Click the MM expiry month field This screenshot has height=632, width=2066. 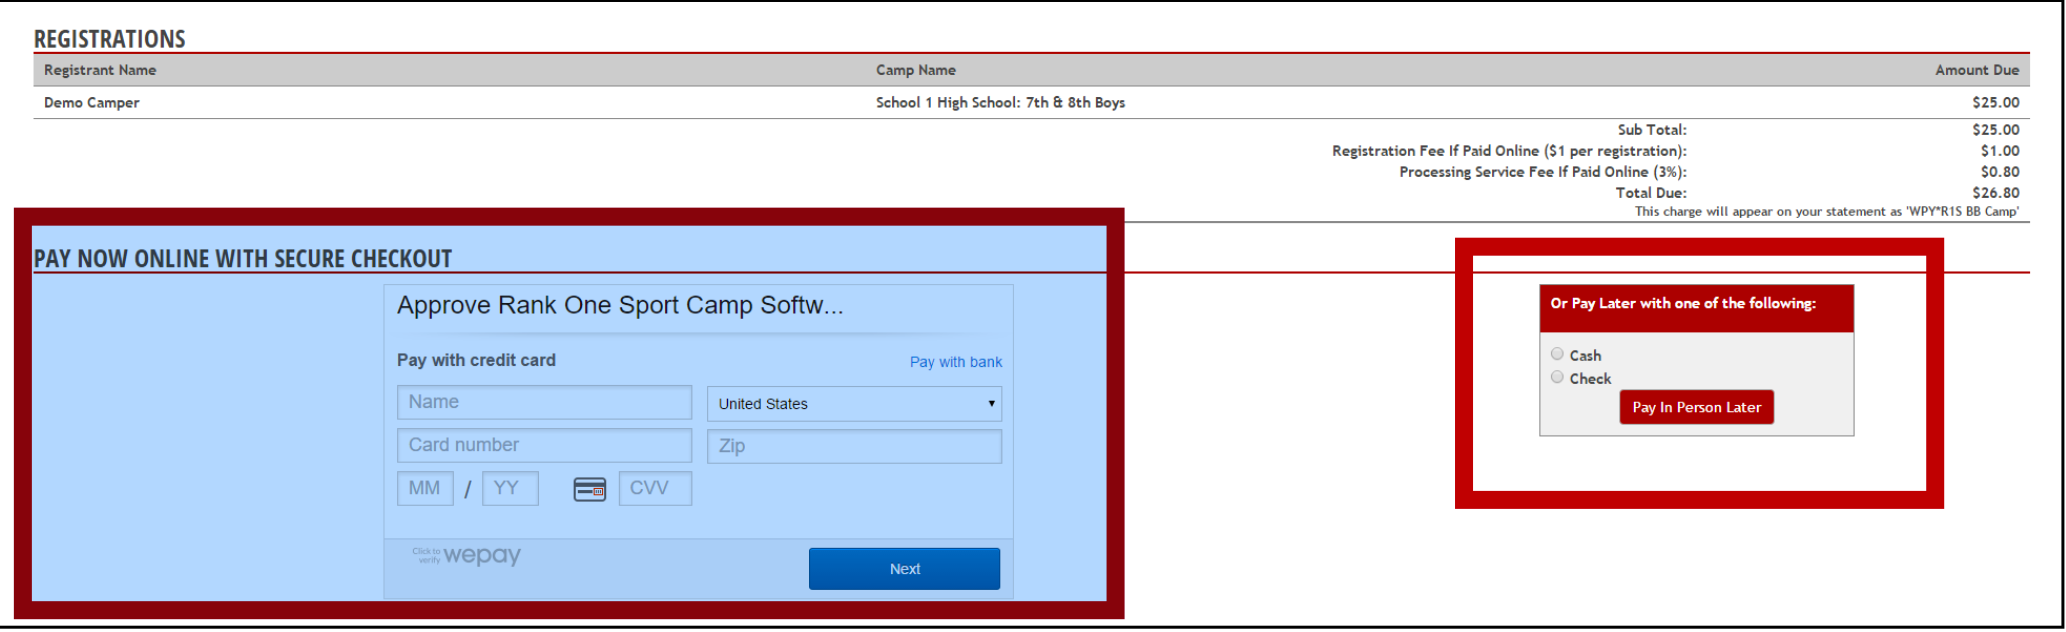(x=425, y=488)
